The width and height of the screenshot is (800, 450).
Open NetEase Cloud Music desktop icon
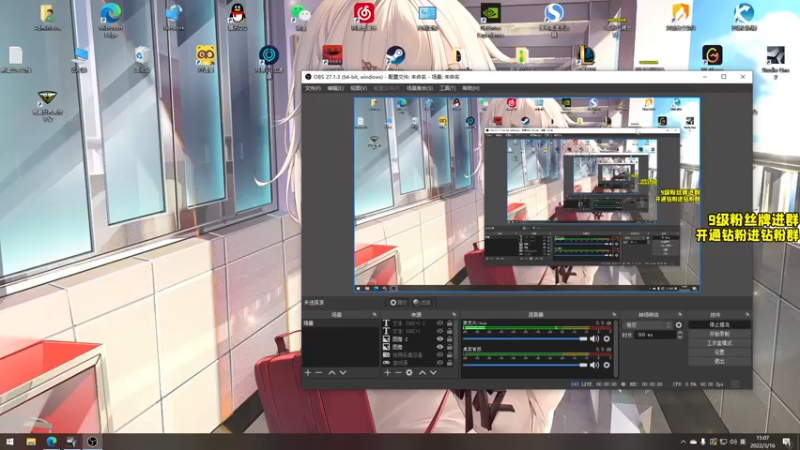(364, 15)
